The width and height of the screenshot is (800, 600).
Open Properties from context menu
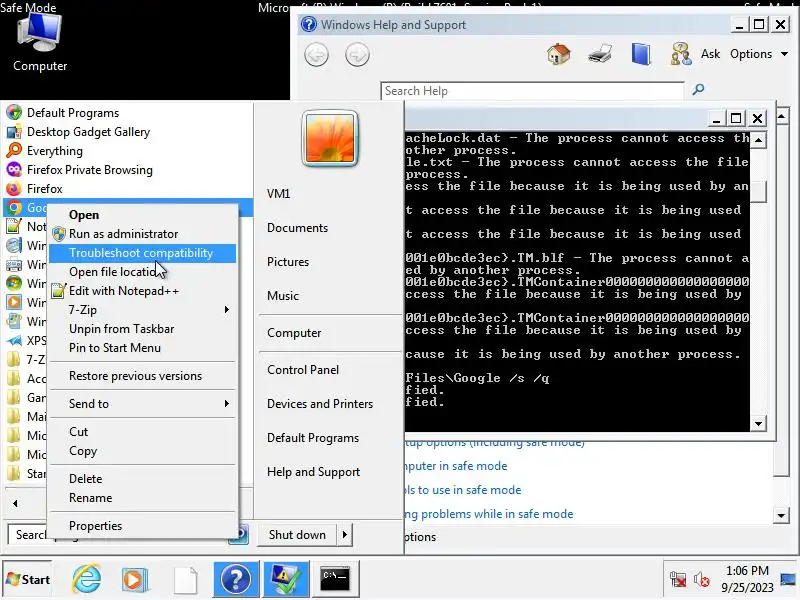pyautogui.click(x=143, y=526)
